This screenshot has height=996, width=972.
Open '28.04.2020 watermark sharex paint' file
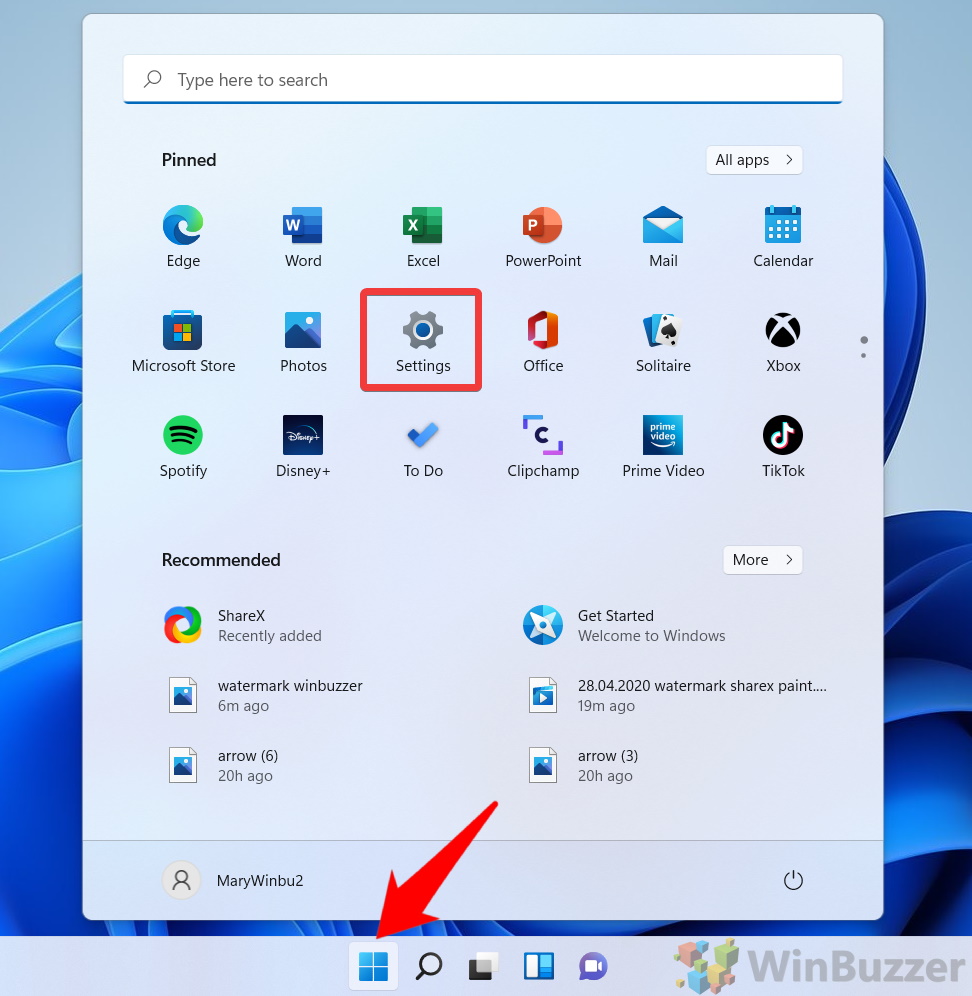click(677, 696)
